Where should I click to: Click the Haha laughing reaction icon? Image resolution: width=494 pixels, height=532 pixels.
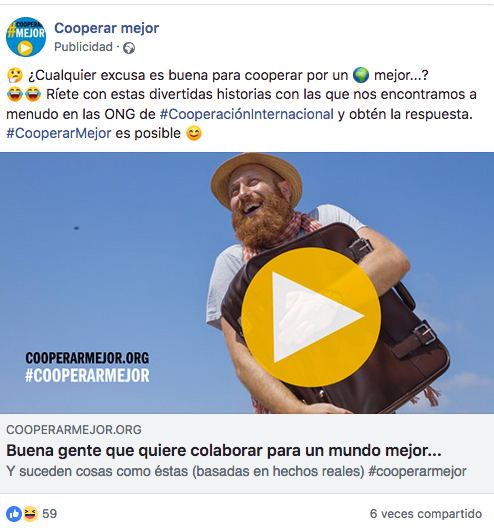coord(30,514)
